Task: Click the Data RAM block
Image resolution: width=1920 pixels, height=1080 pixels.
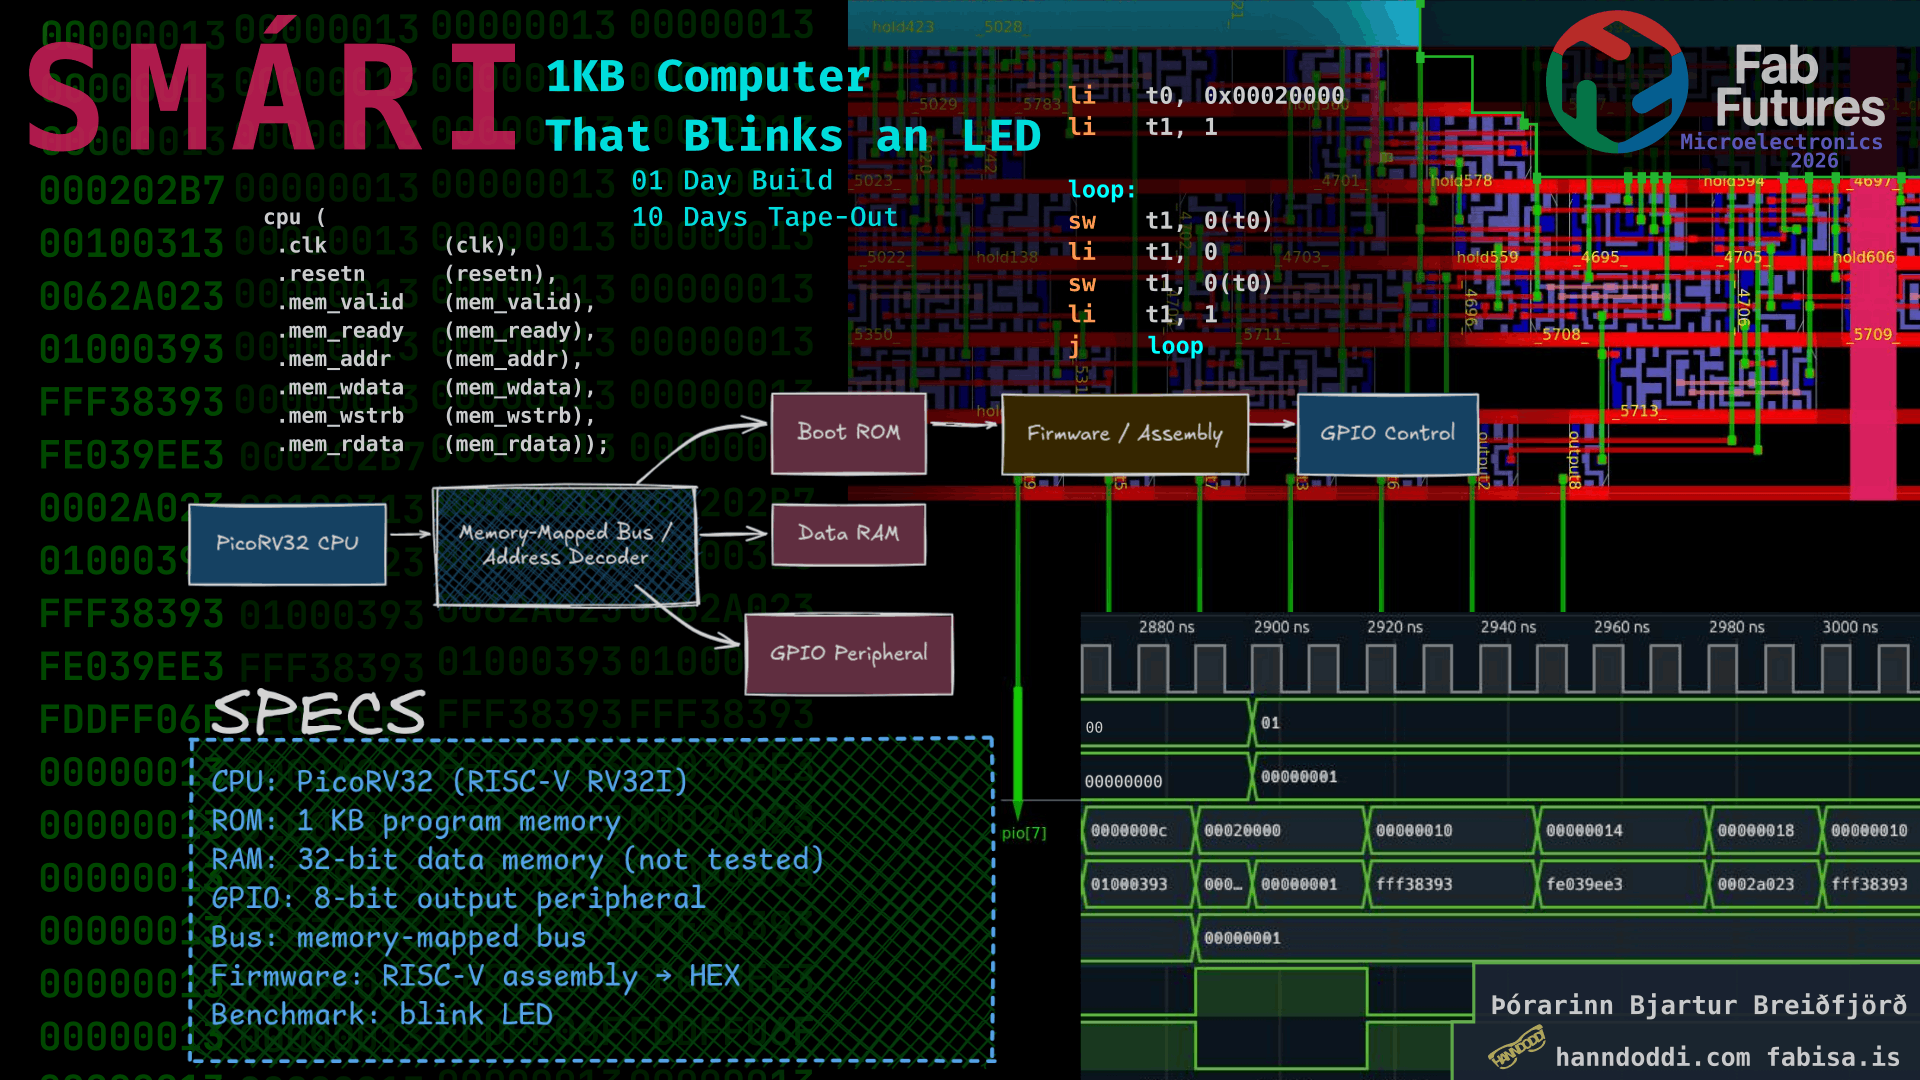Action: (x=848, y=534)
